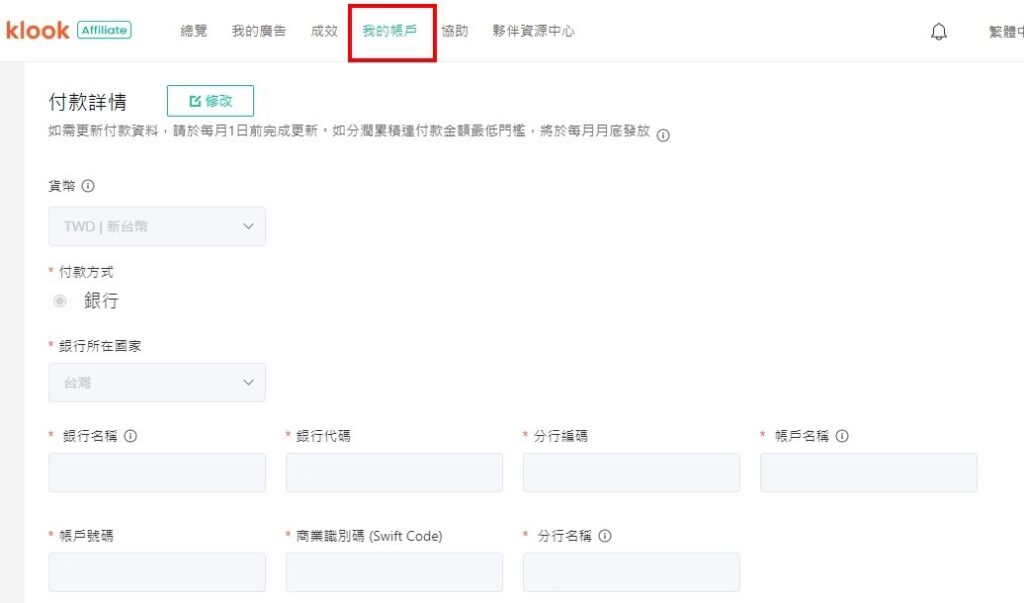1024x603 pixels.
Task: Expand the 台灣 bank country dropdown
Action: pos(157,382)
